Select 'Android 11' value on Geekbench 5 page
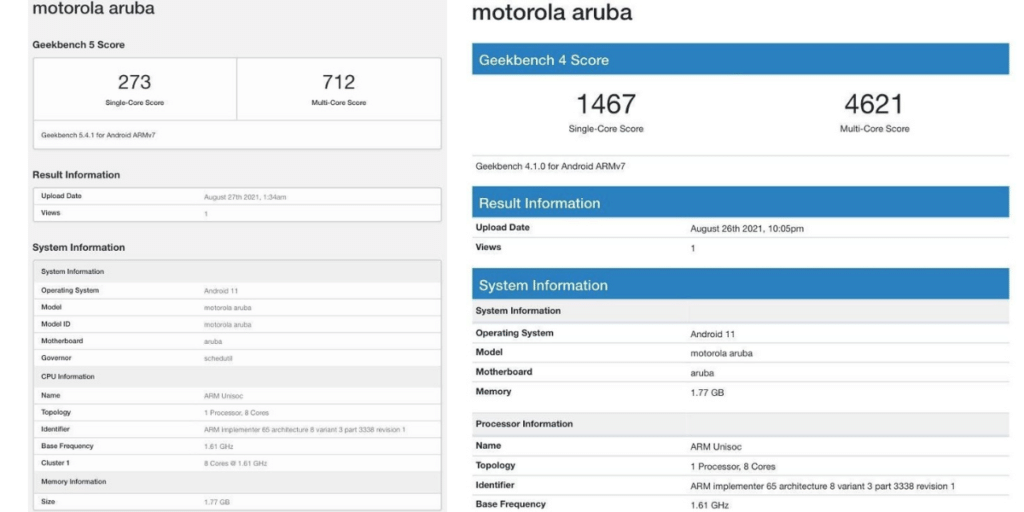 coord(219,291)
